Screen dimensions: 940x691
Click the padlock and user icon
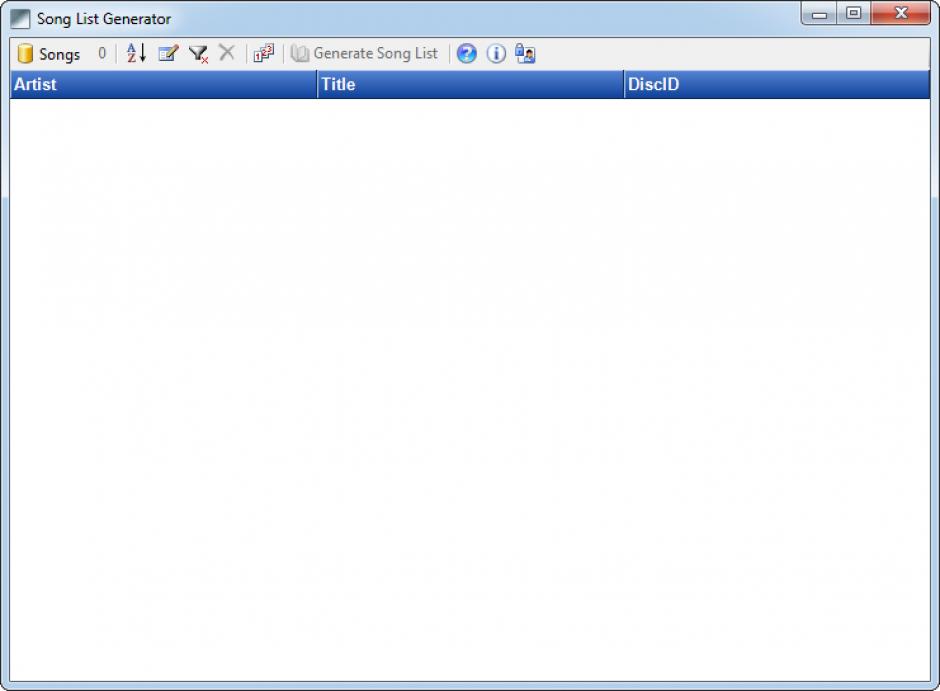525,54
